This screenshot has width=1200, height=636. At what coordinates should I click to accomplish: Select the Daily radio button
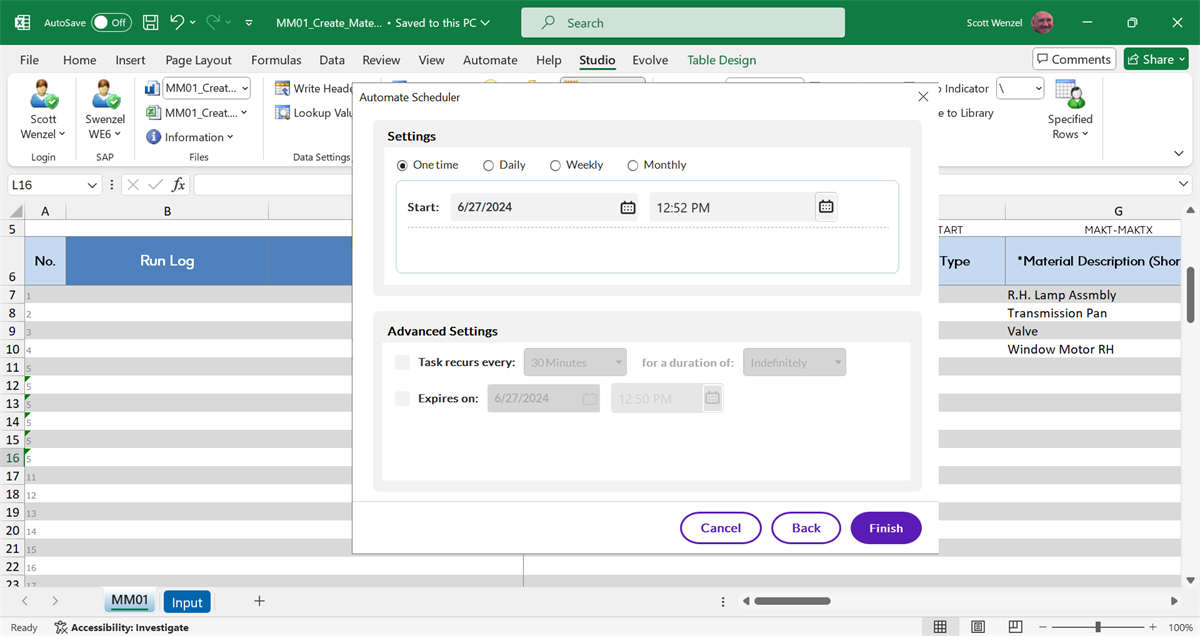tap(488, 165)
